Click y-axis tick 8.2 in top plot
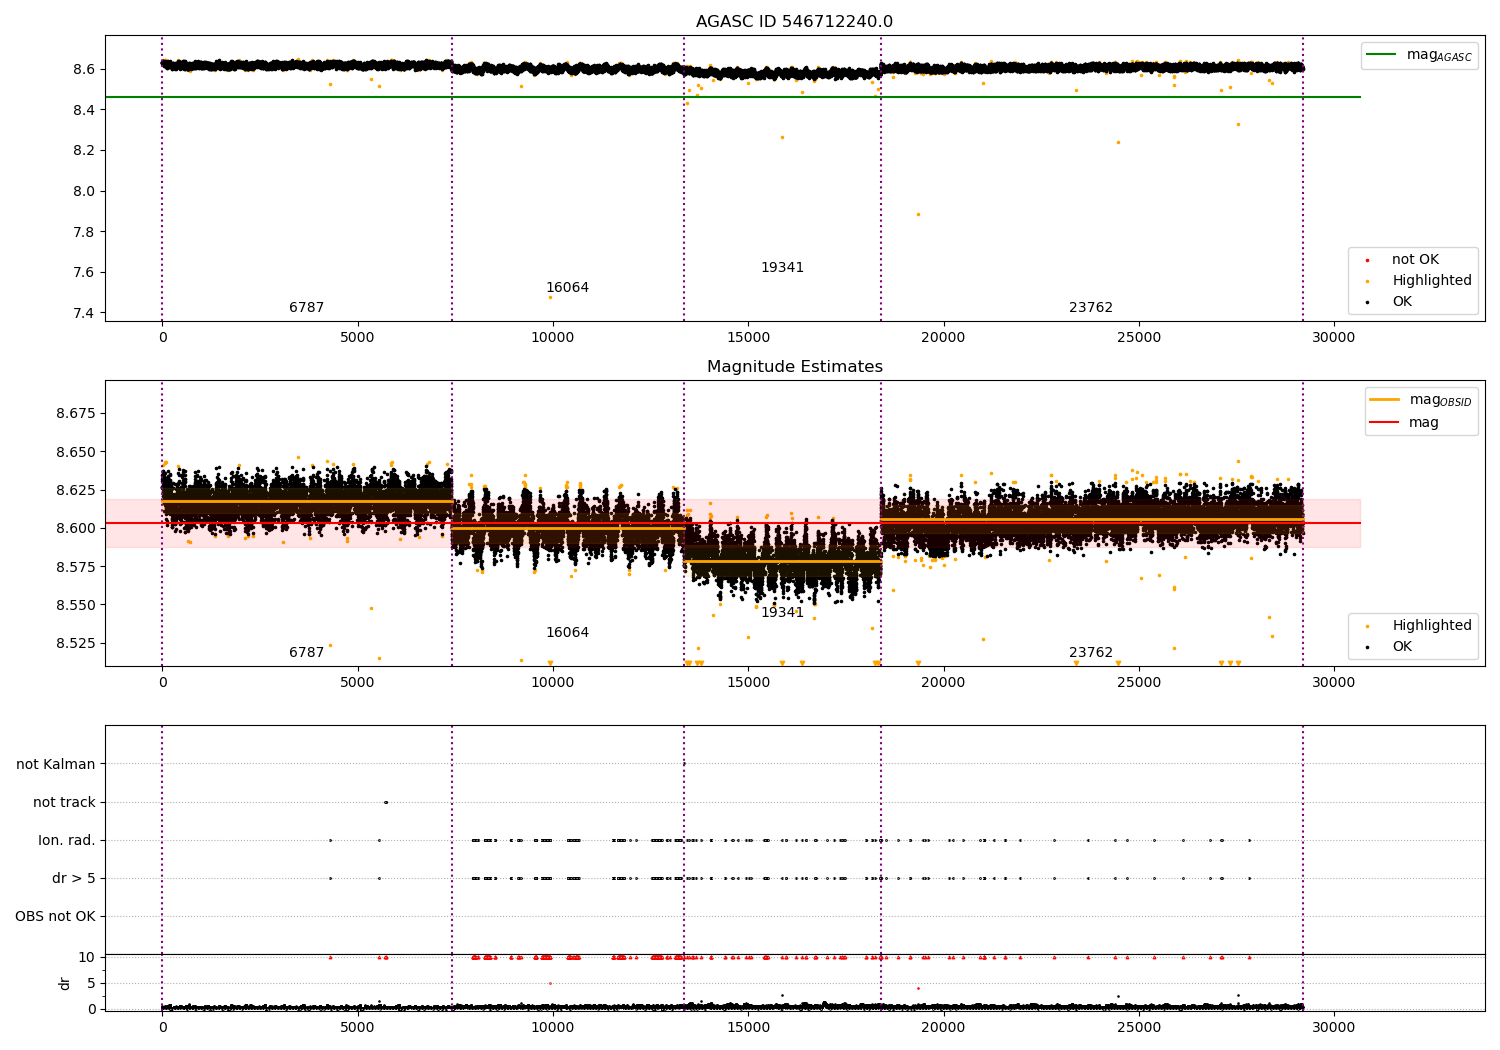Screen dimensions: 1500x1050 click(84, 151)
